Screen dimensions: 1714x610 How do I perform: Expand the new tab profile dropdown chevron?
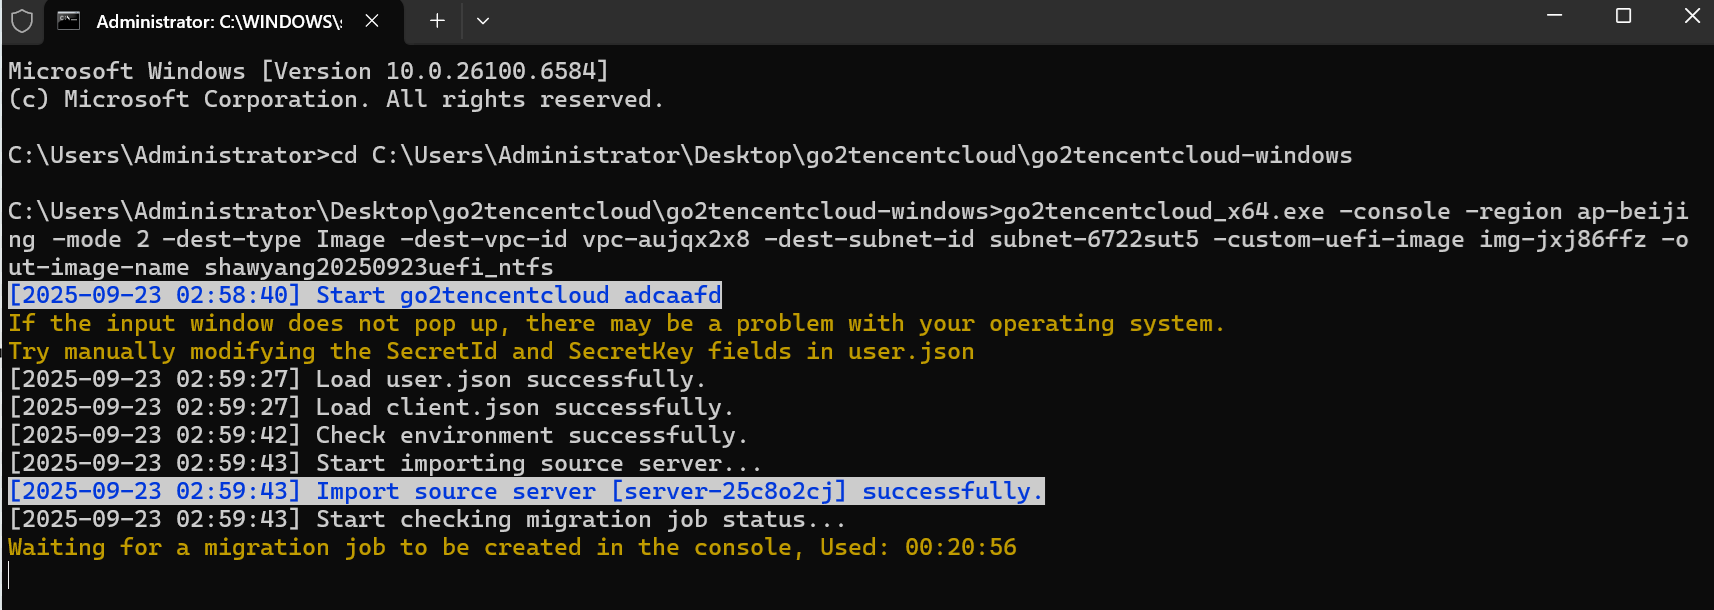483,21
